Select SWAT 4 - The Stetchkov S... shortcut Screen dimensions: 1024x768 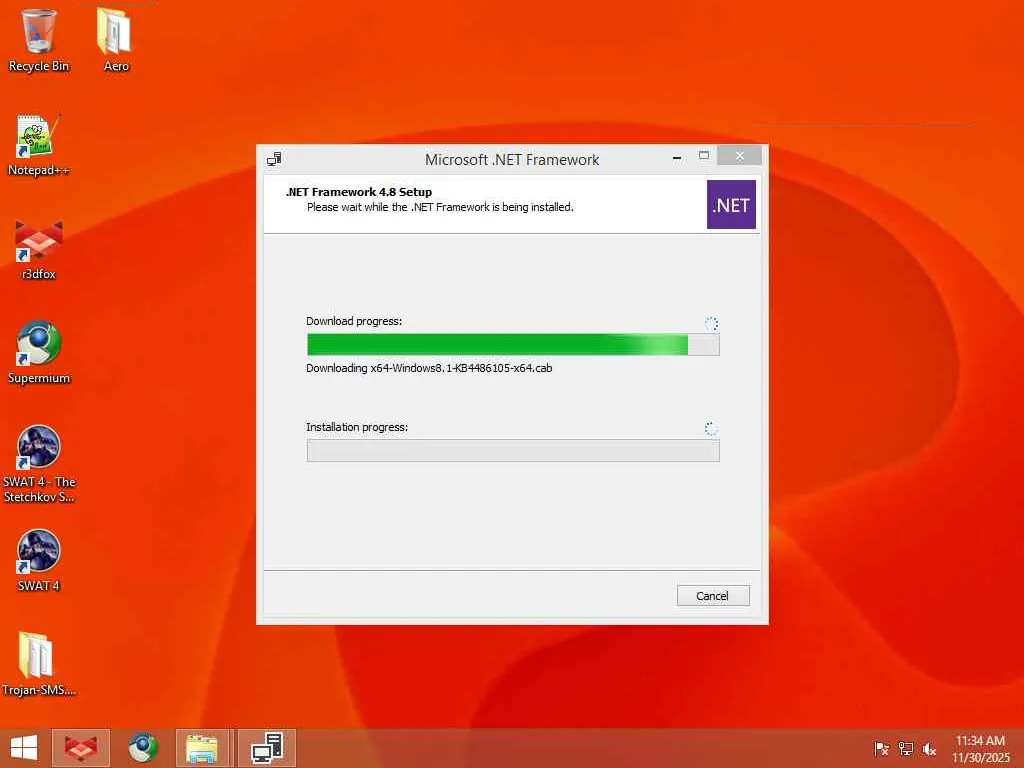(x=39, y=464)
